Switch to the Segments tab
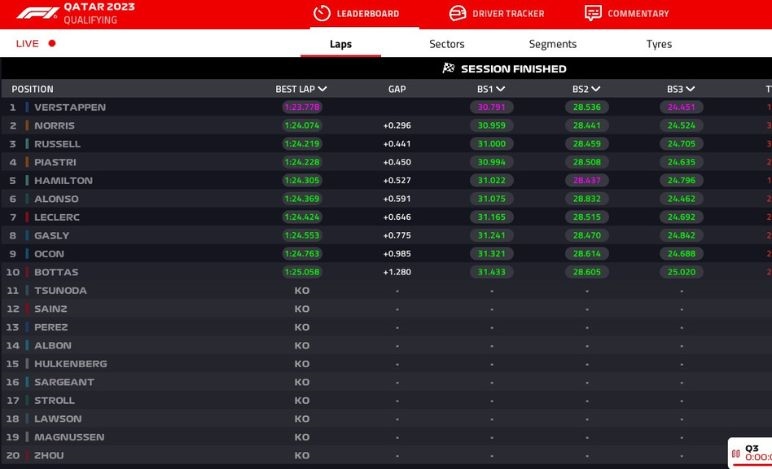Viewport: 772px width, 469px height. pos(552,44)
